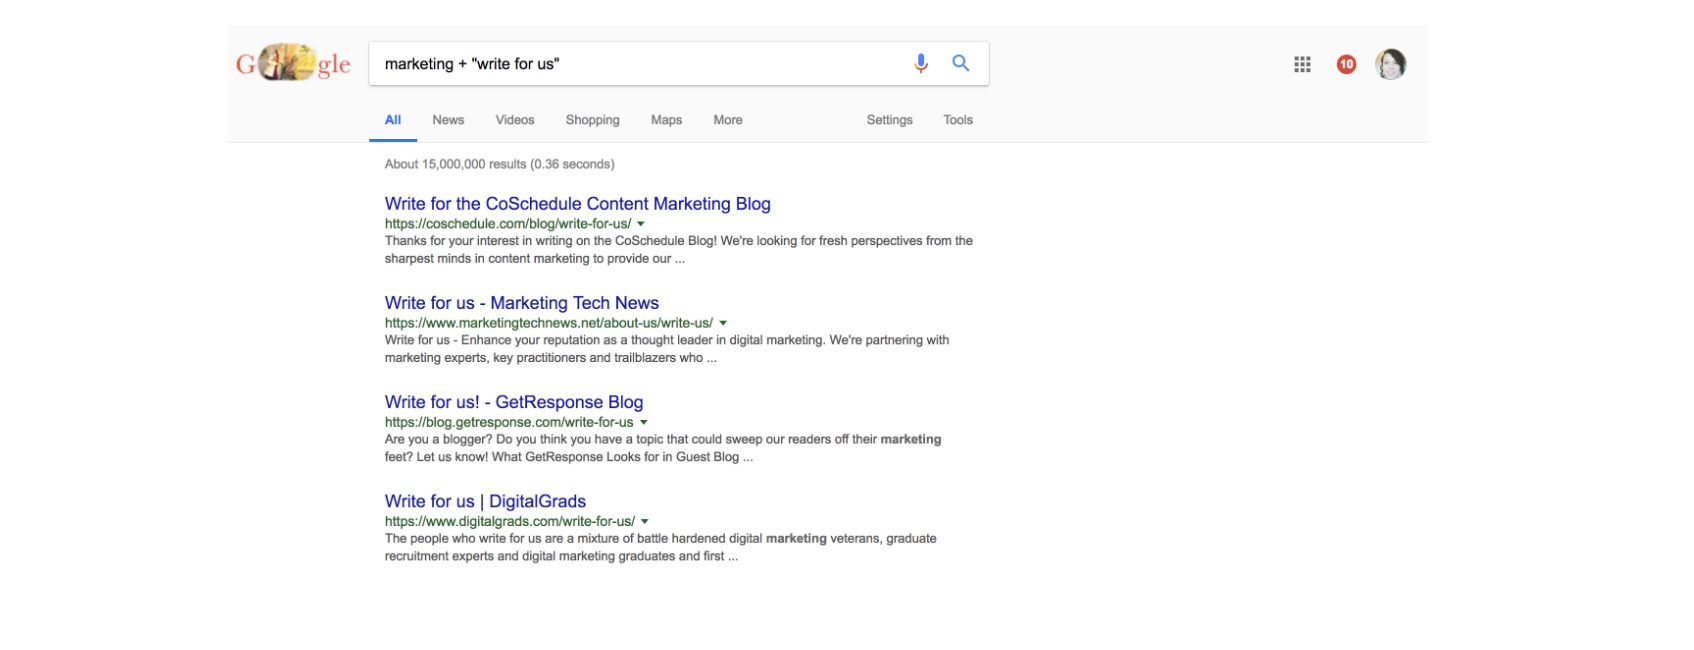1694x650 pixels.
Task: Click the coschedule.com/blog/write-for-us URL text
Action: (508, 224)
